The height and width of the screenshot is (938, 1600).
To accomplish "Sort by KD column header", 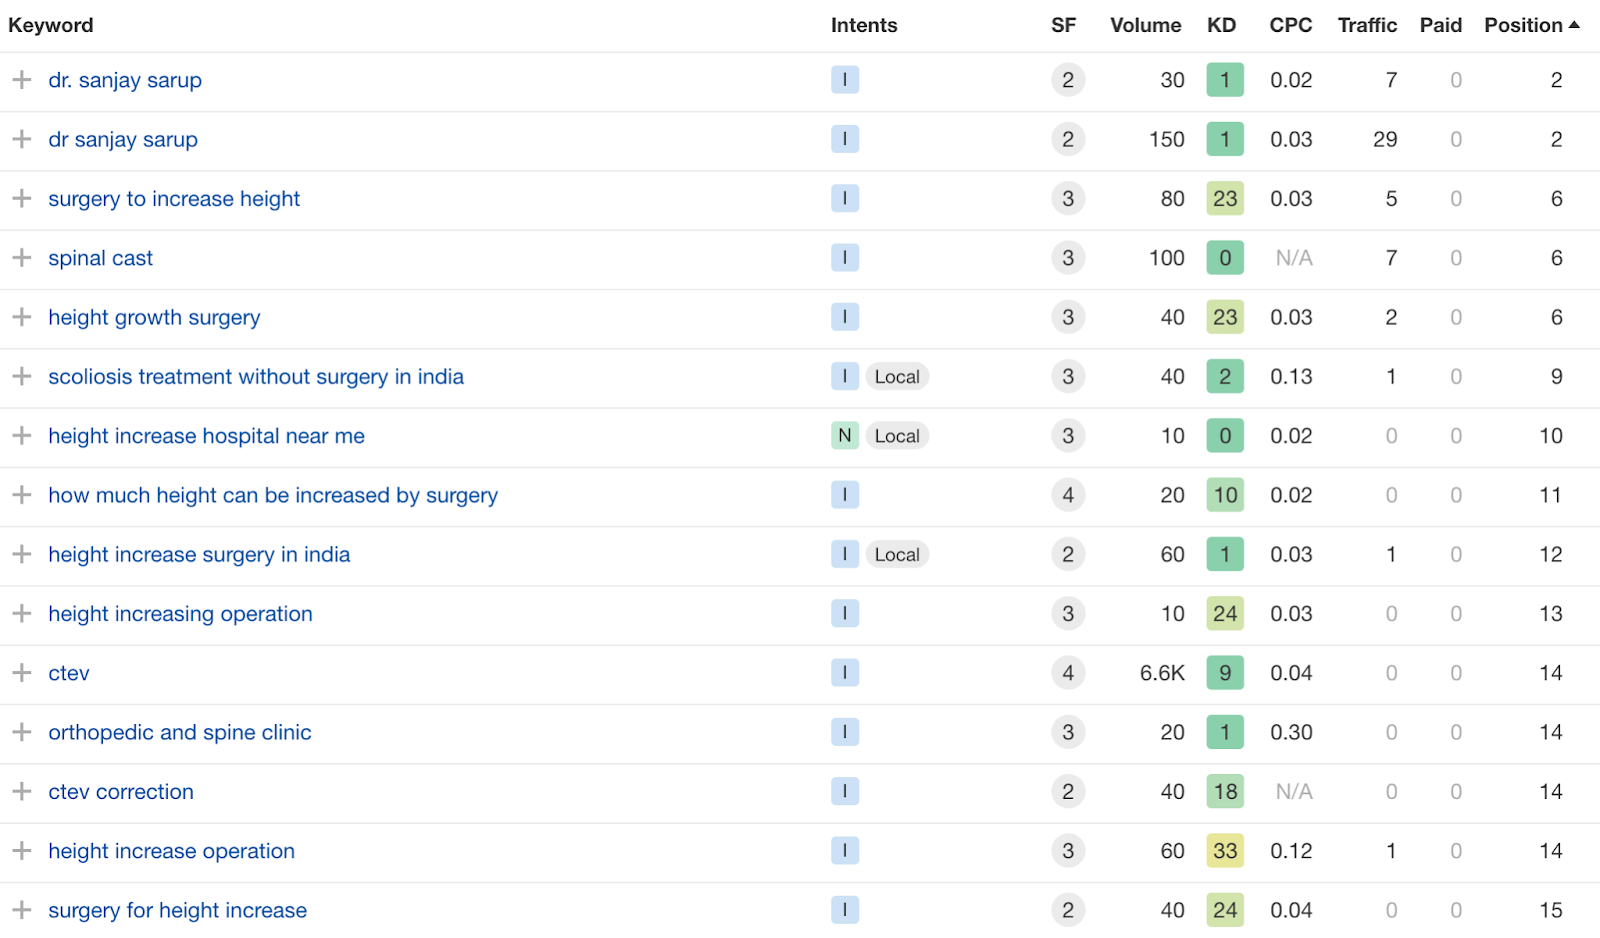I will pos(1222,25).
